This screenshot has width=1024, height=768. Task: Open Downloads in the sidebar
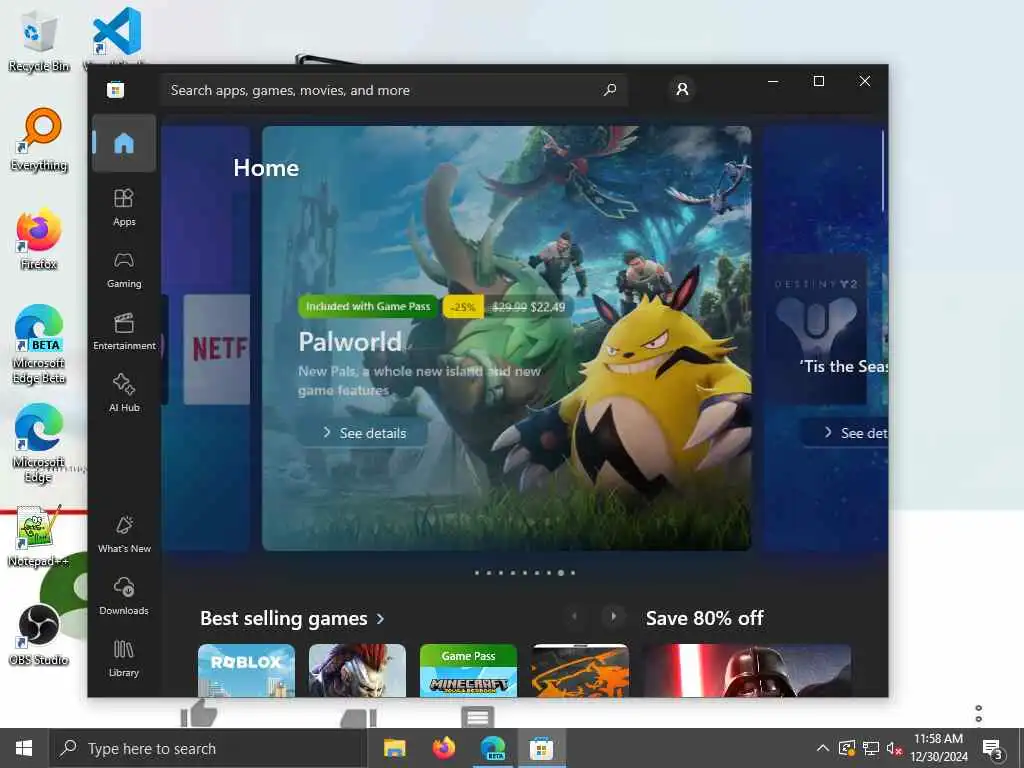[x=124, y=596]
